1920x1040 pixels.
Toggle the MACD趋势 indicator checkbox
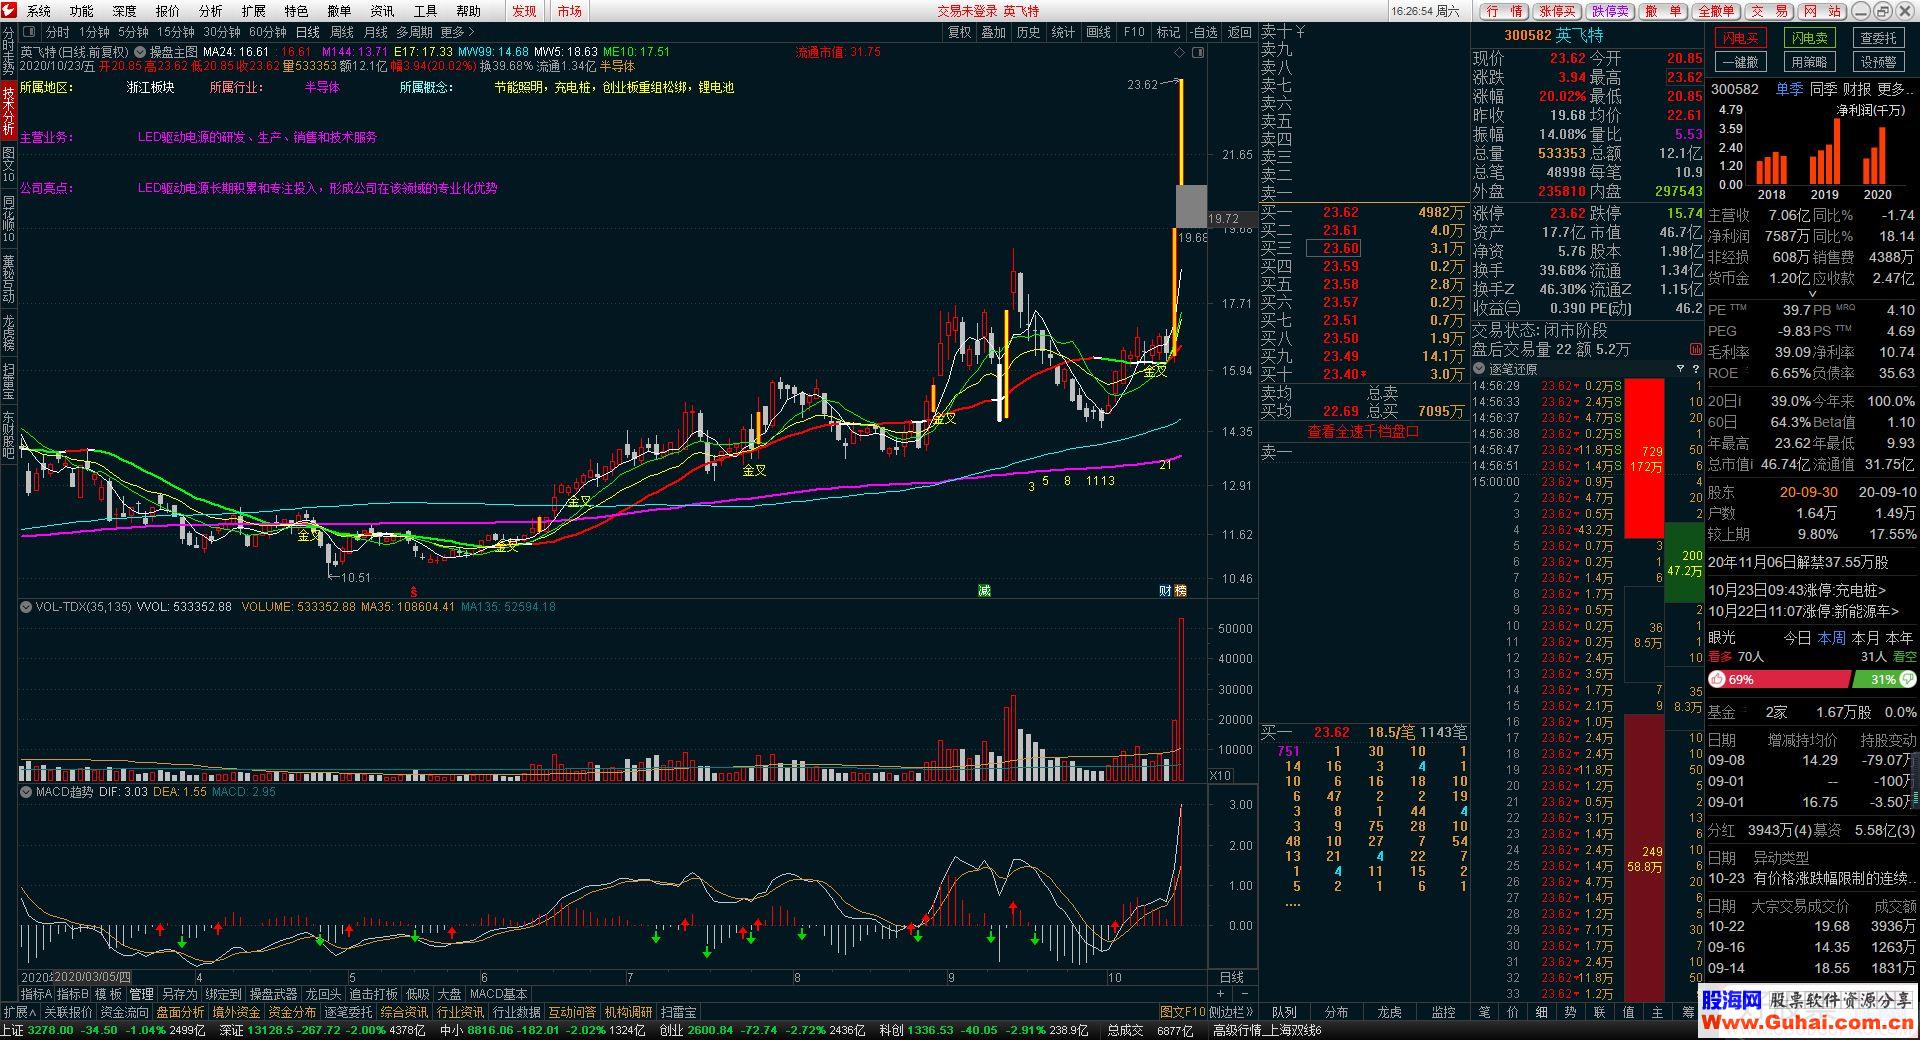27,792
